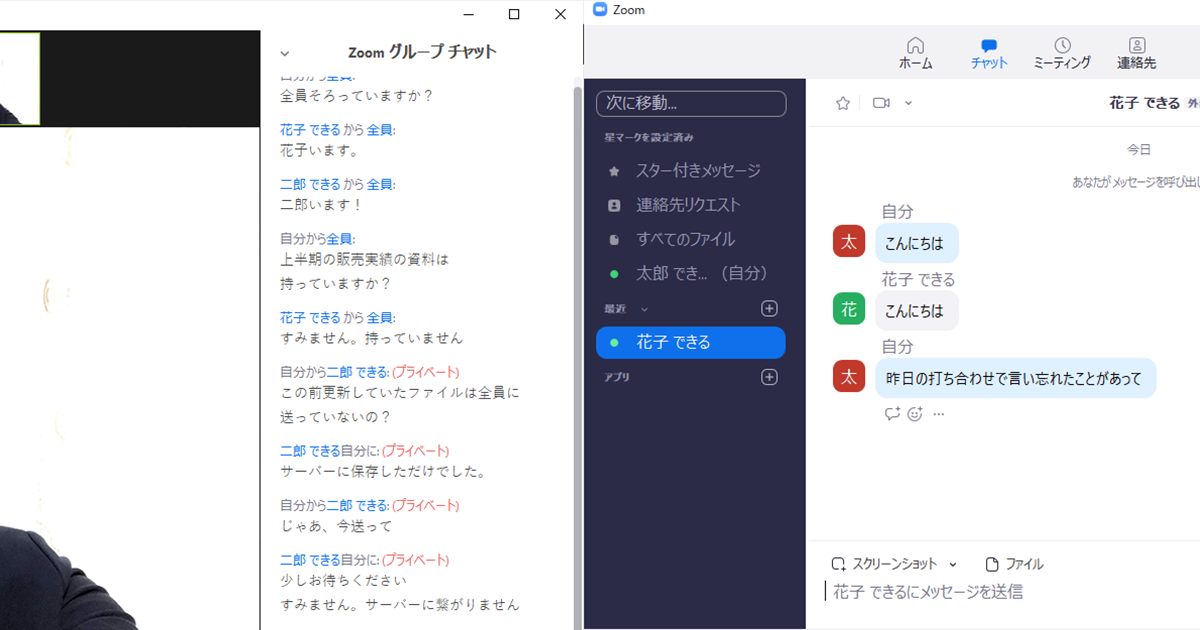Open more options (...) on the message
Screen dimensions: 1200x630
click(936, 413)
